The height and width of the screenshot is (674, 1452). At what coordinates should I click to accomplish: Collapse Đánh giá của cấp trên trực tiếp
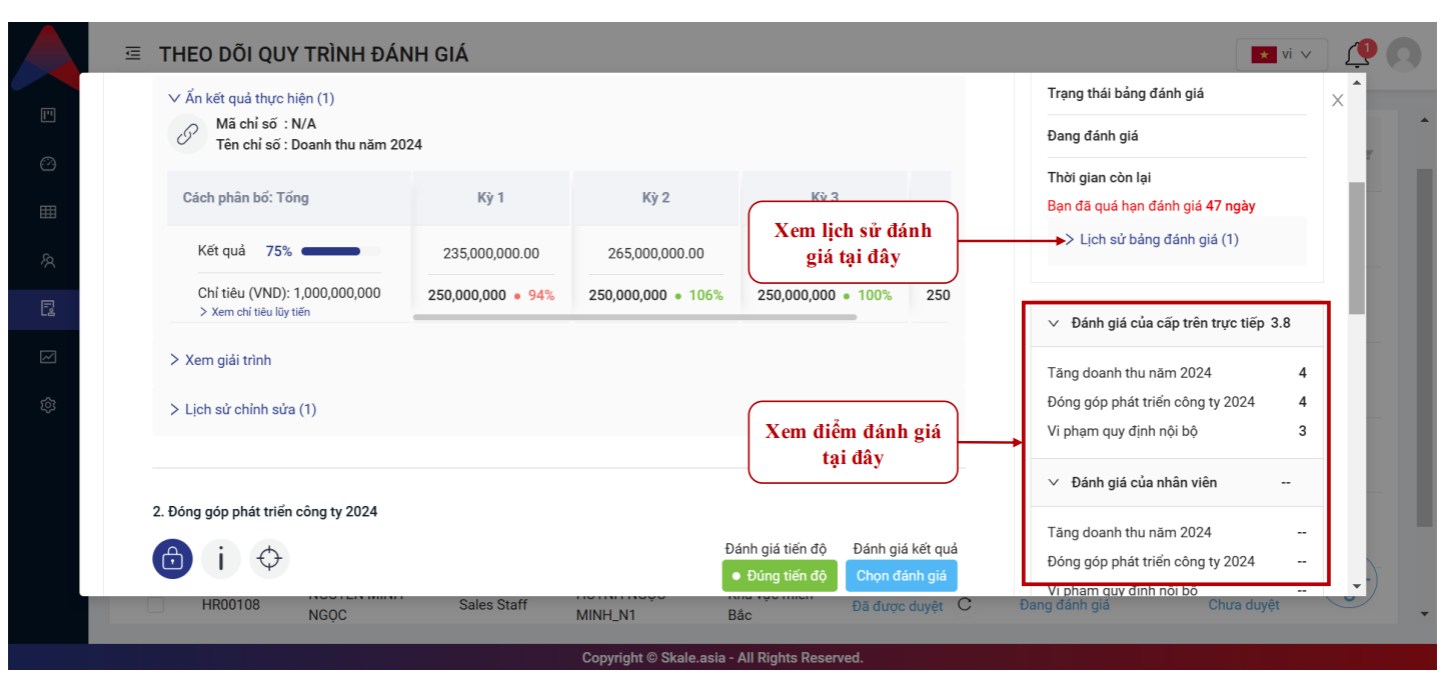[x=1054, y=323]
